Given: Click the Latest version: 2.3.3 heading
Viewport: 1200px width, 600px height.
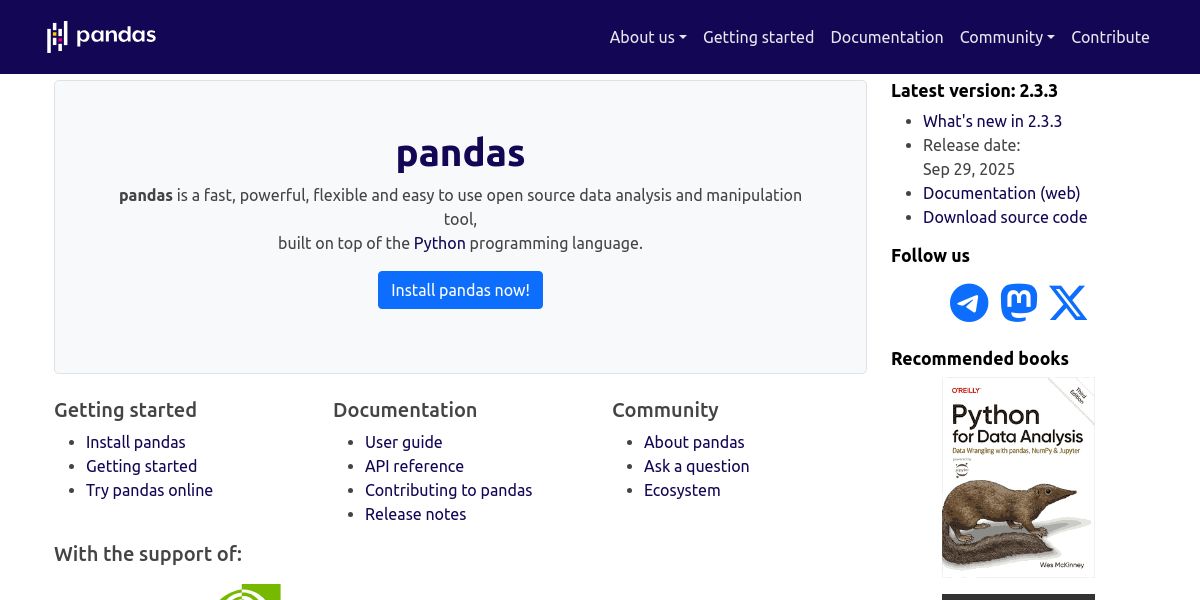Looking at the screenshot, I should (x=974, y=90).
